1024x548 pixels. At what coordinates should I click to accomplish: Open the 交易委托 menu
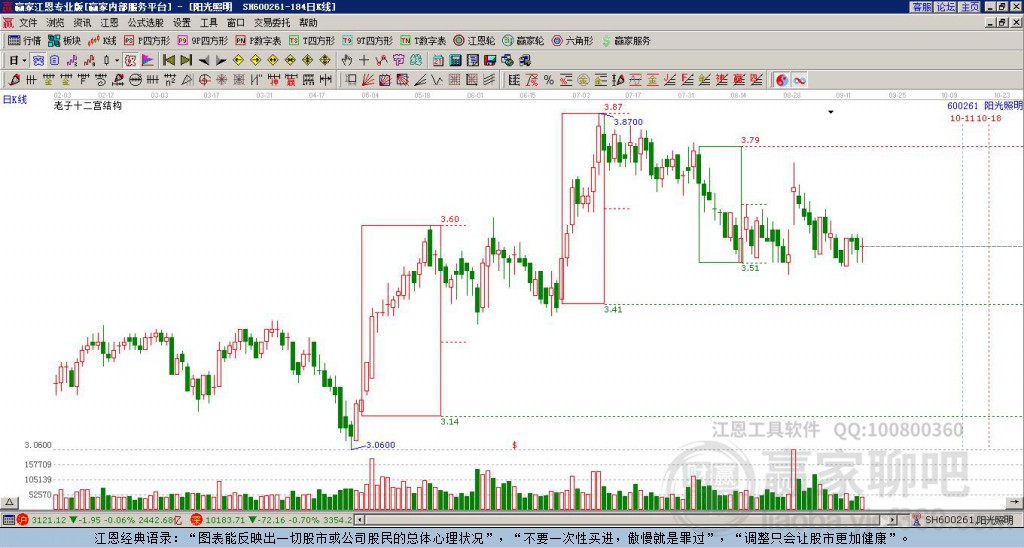272,23
